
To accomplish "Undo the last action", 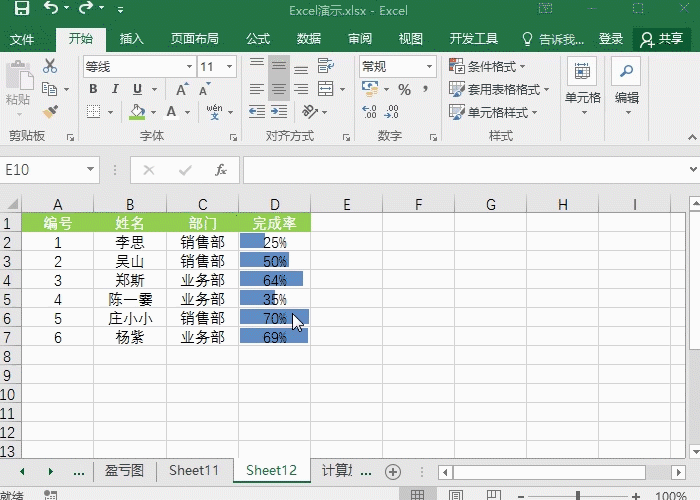I will (x=51, y=8).
